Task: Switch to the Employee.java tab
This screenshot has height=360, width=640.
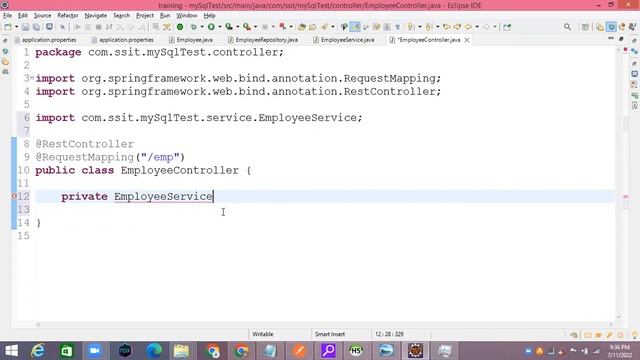Action: 191,40
